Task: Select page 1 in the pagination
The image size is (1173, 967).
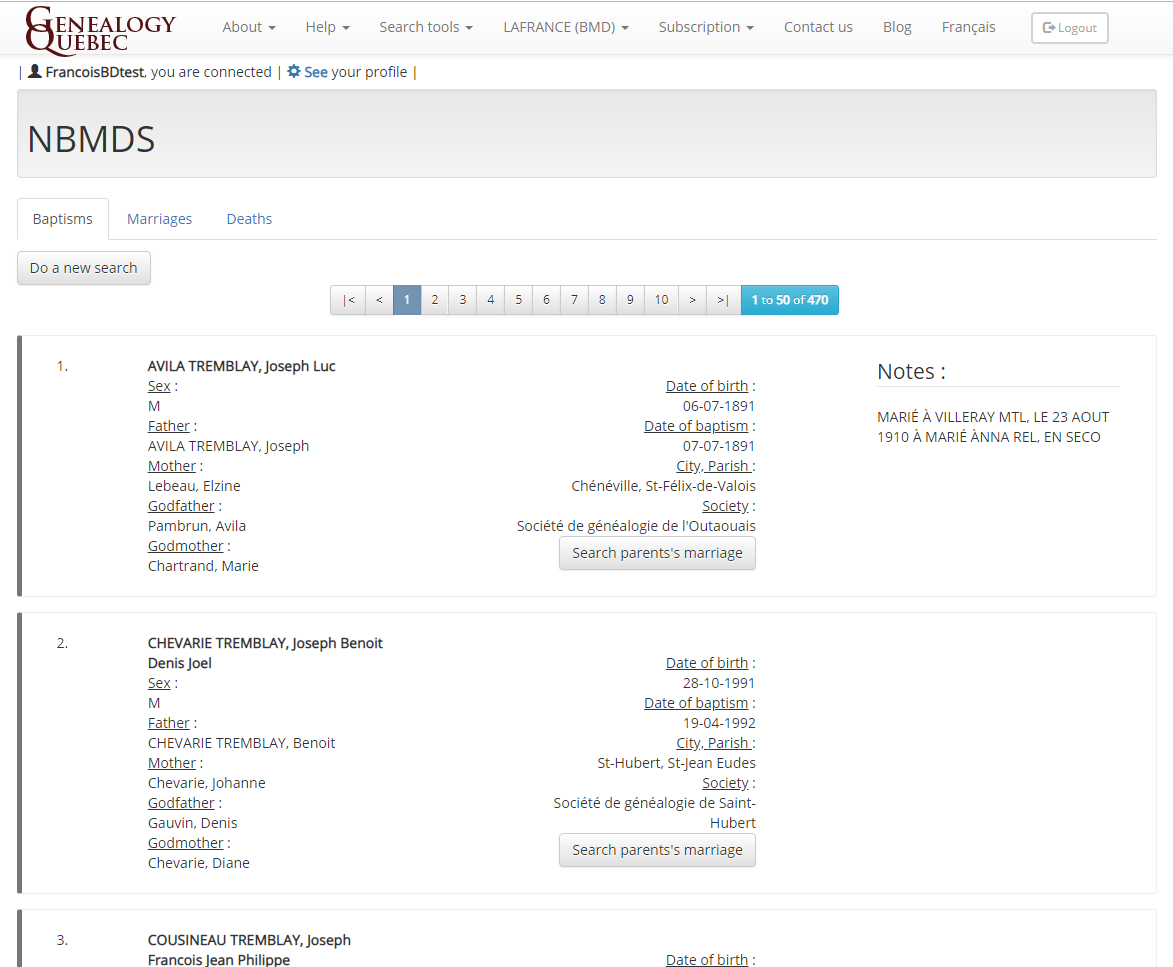Action: point(407,300)
